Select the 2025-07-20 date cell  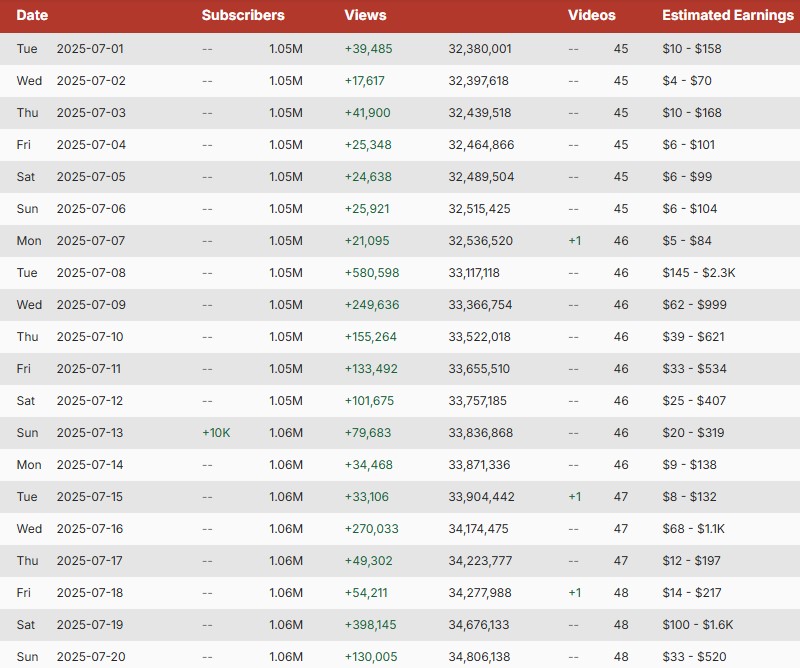click(90, 657)
